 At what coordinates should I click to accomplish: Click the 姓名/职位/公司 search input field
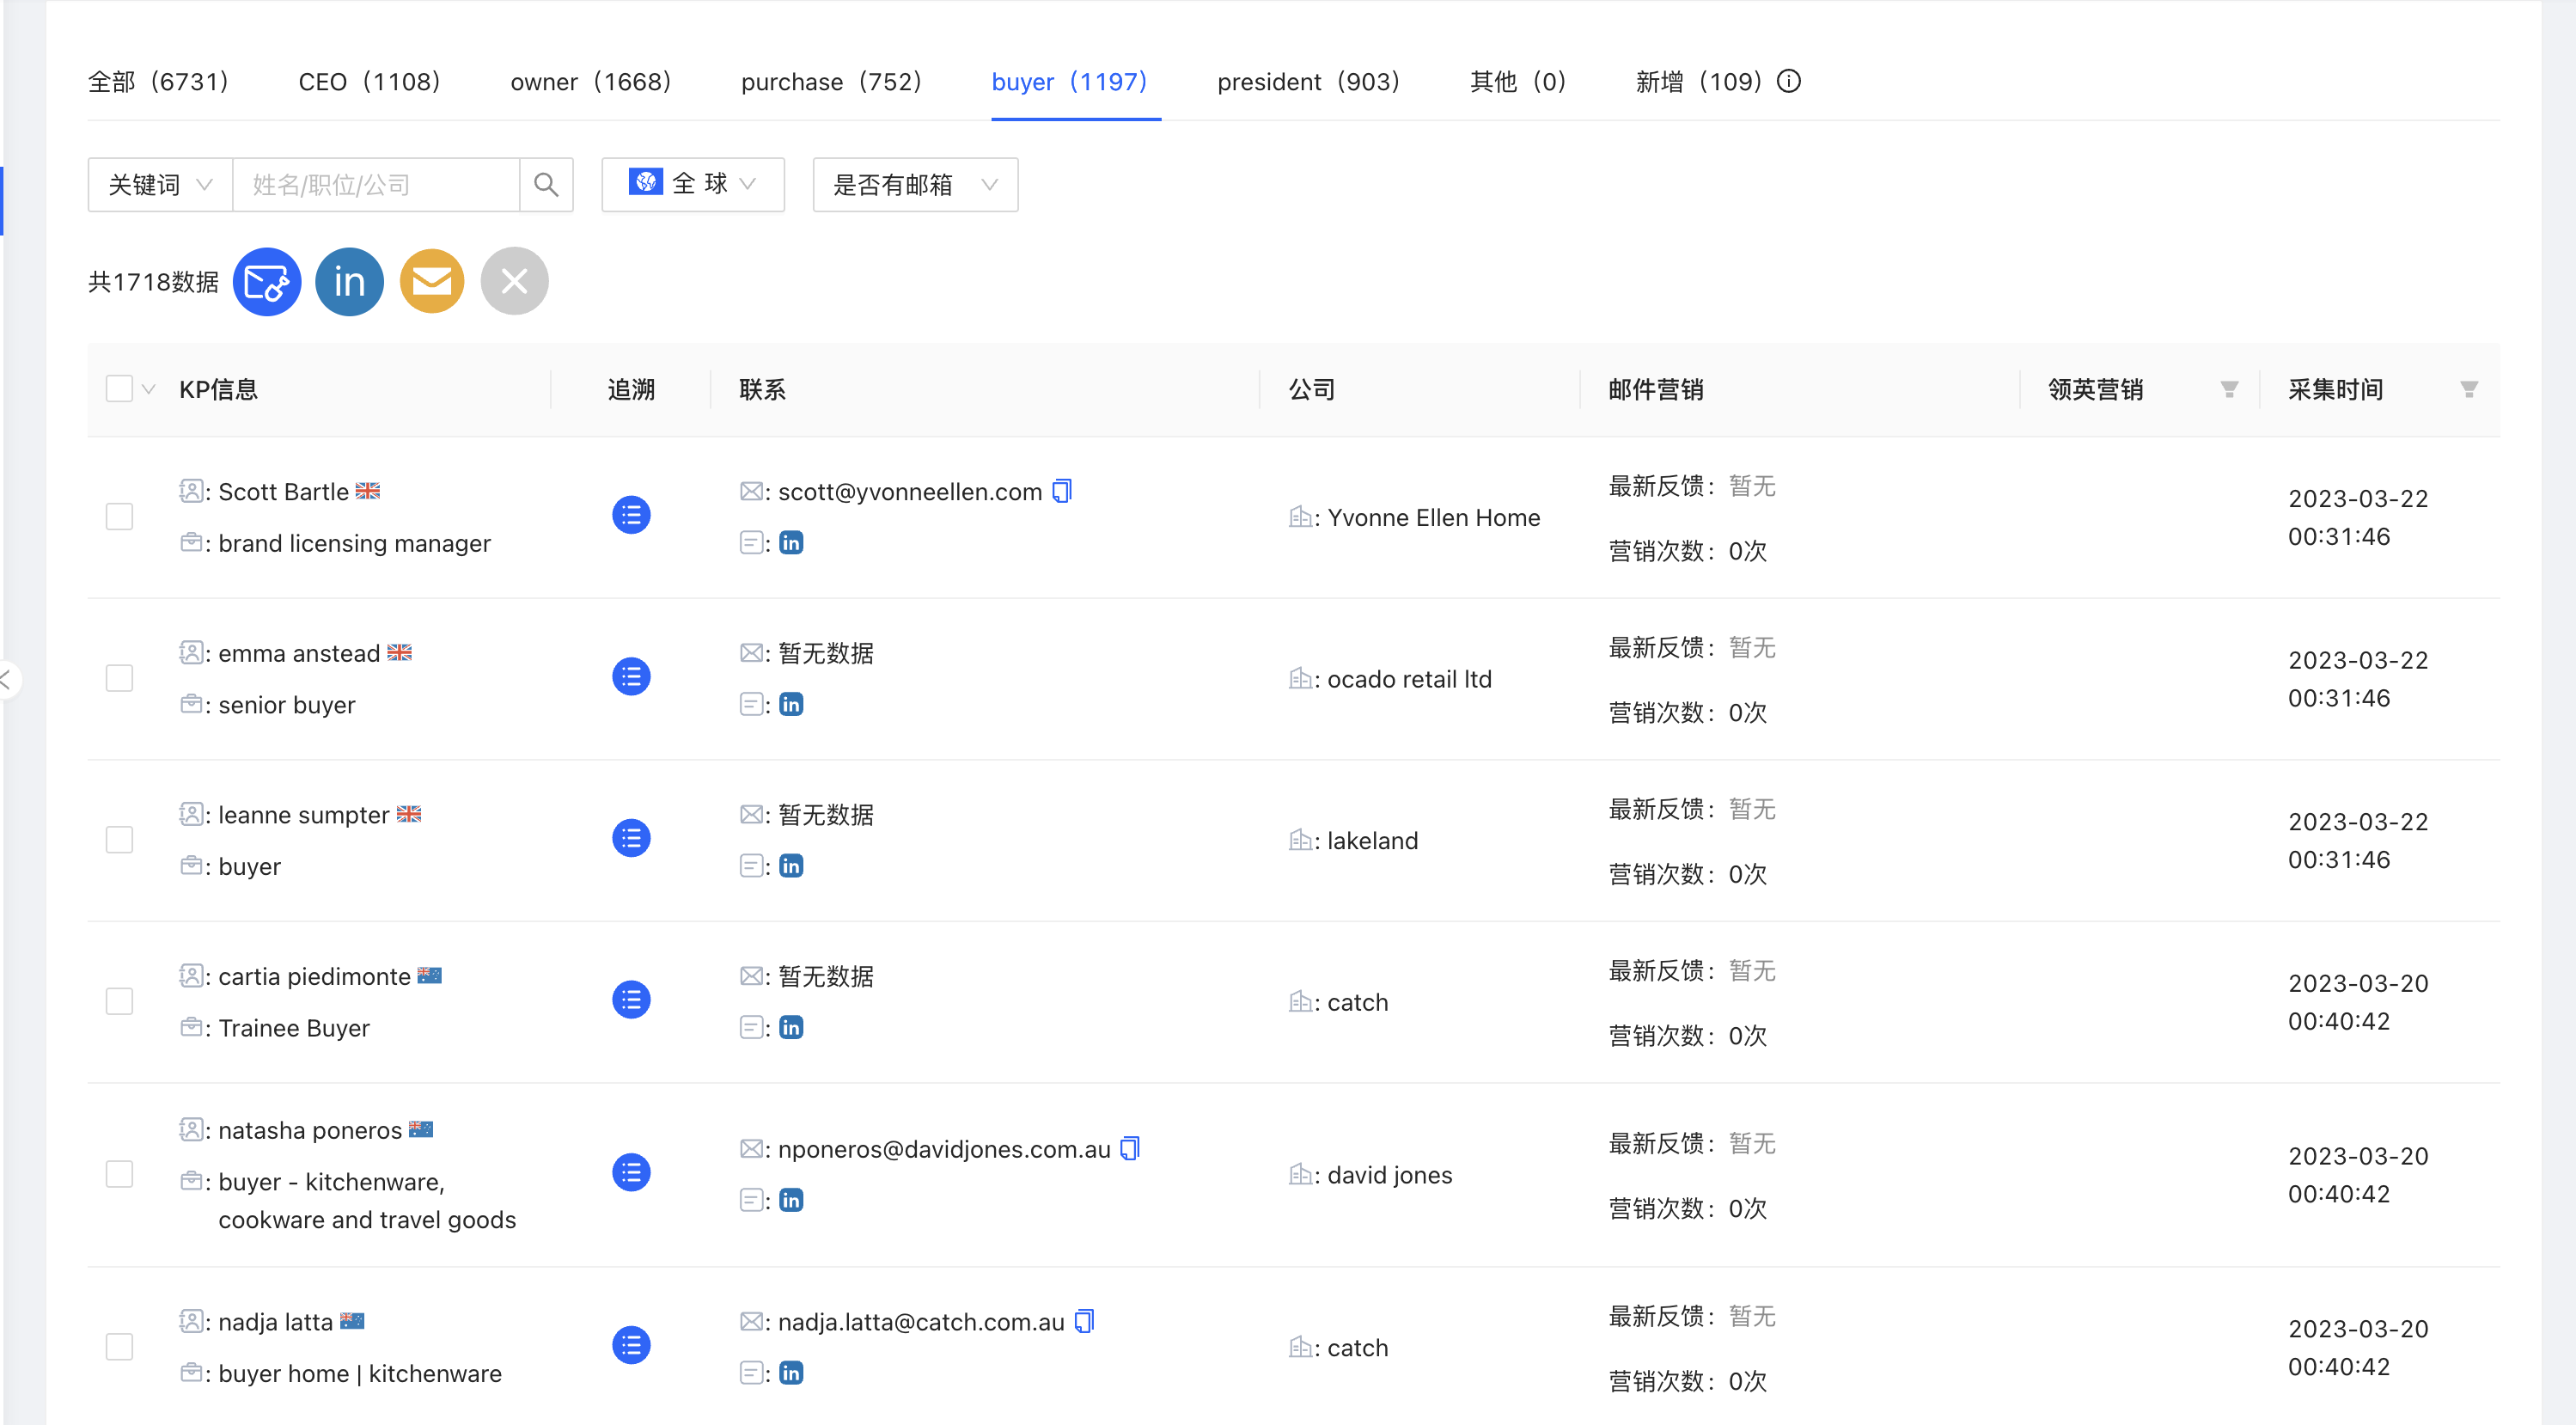pyautogui.click(x=376, y=185)
